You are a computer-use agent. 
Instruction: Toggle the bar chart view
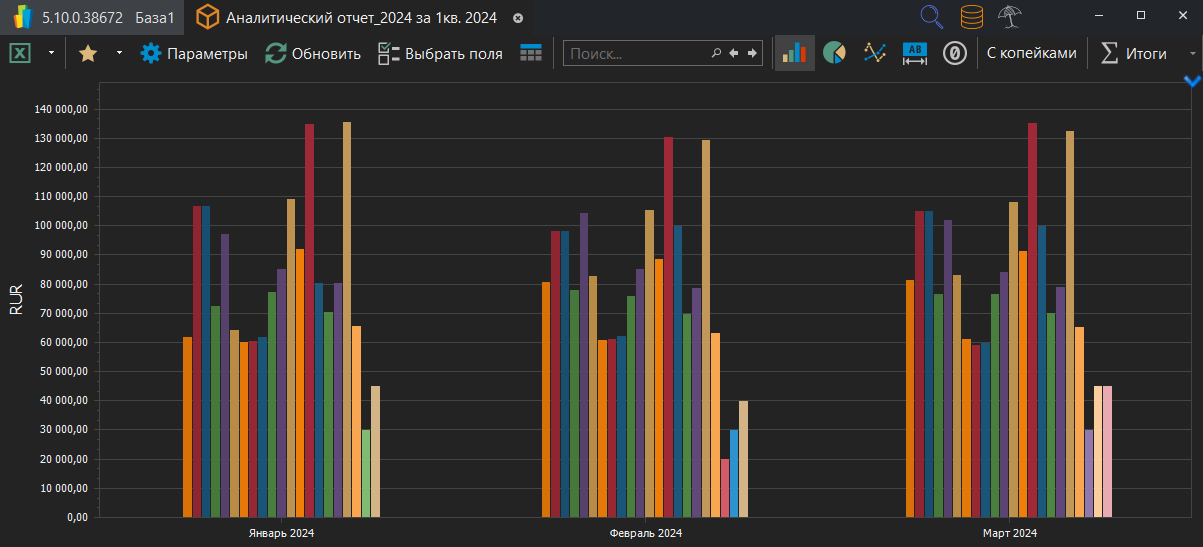[x=795, y=53]
